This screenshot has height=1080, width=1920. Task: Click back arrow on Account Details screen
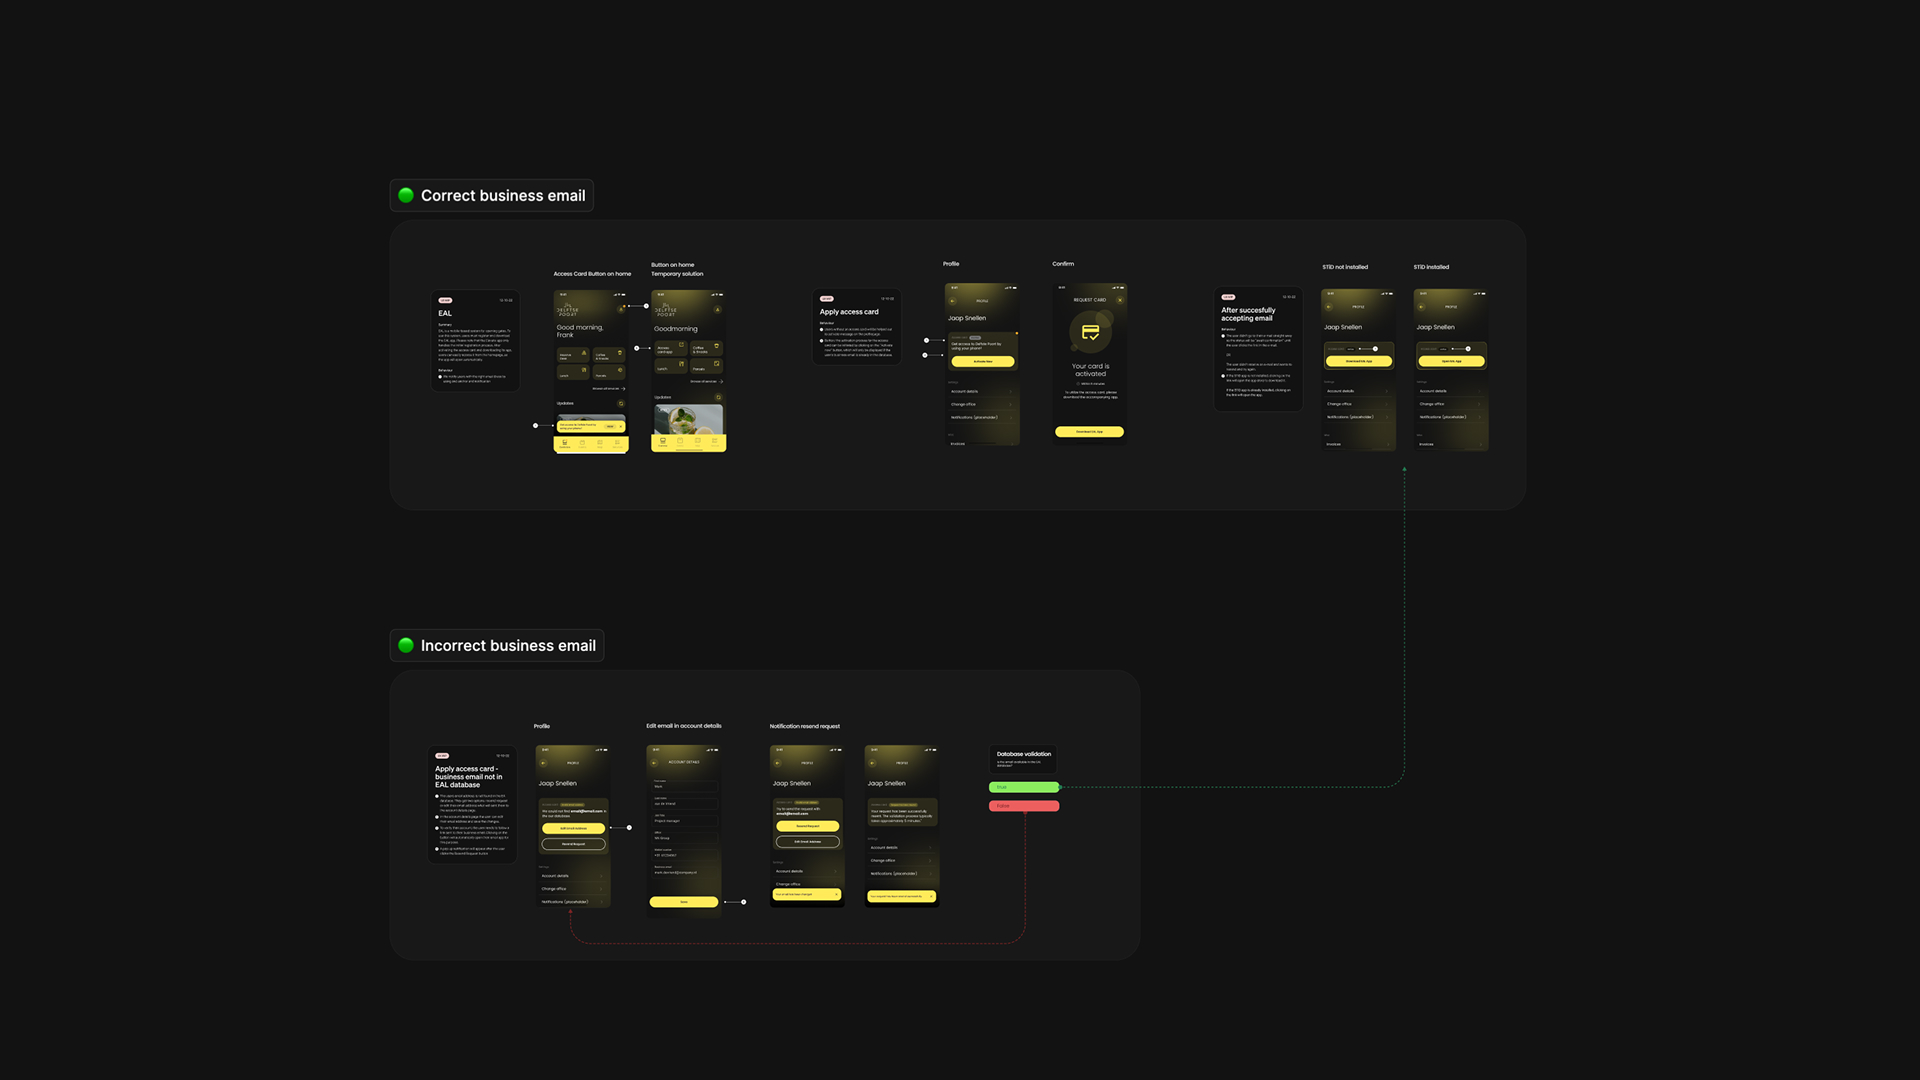click(655, 762)
